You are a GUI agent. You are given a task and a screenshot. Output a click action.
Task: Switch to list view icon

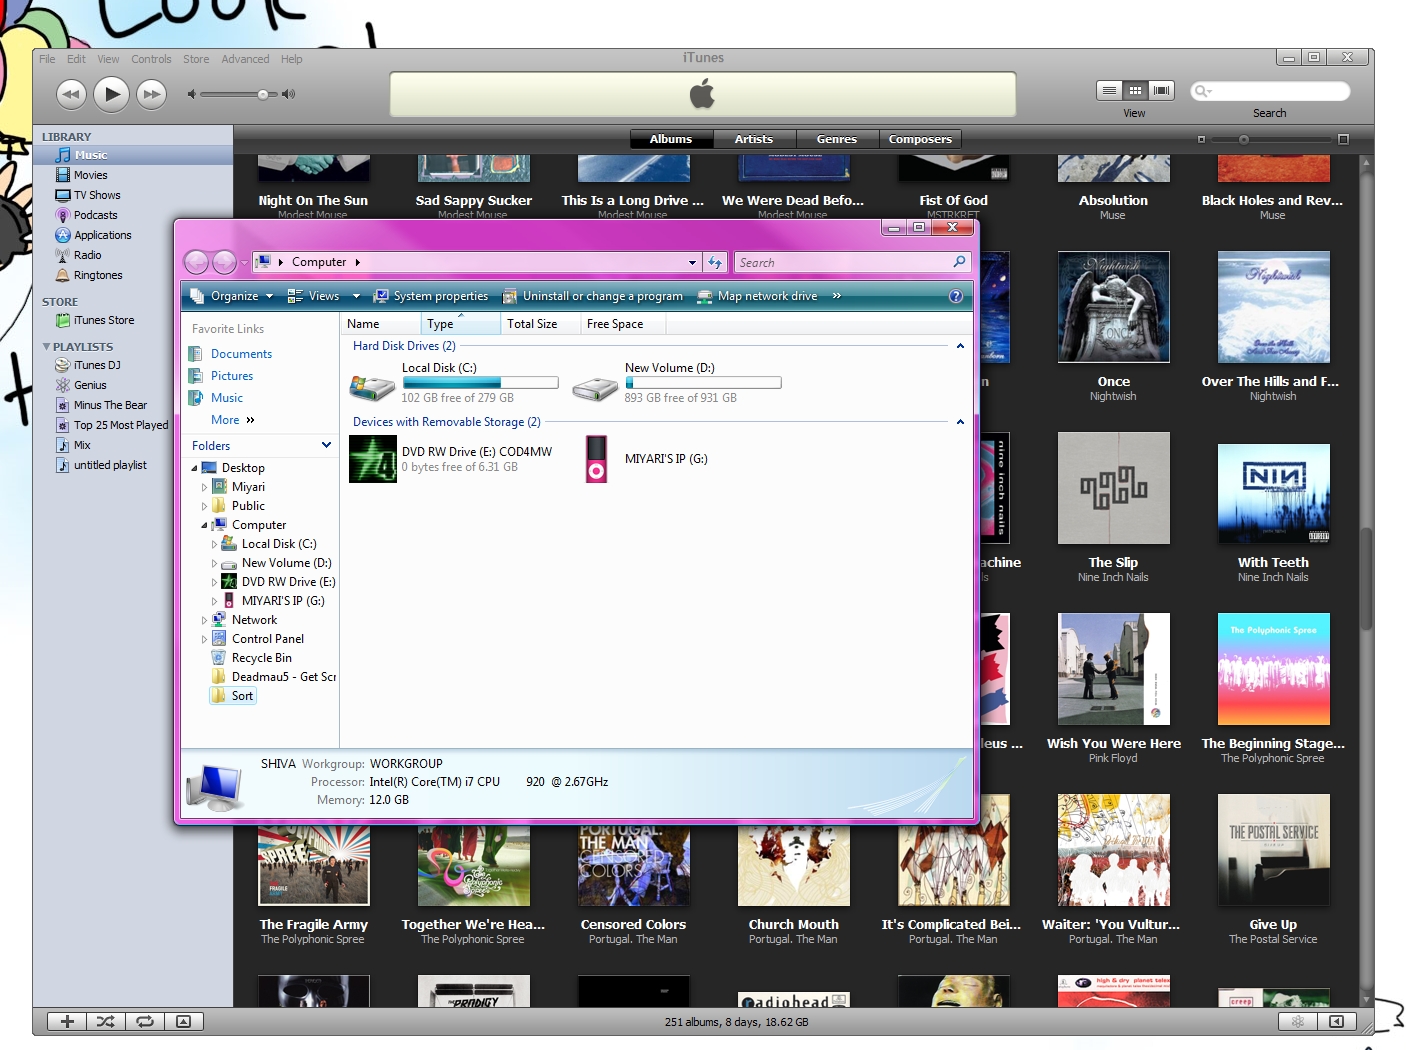point(1109,90)
